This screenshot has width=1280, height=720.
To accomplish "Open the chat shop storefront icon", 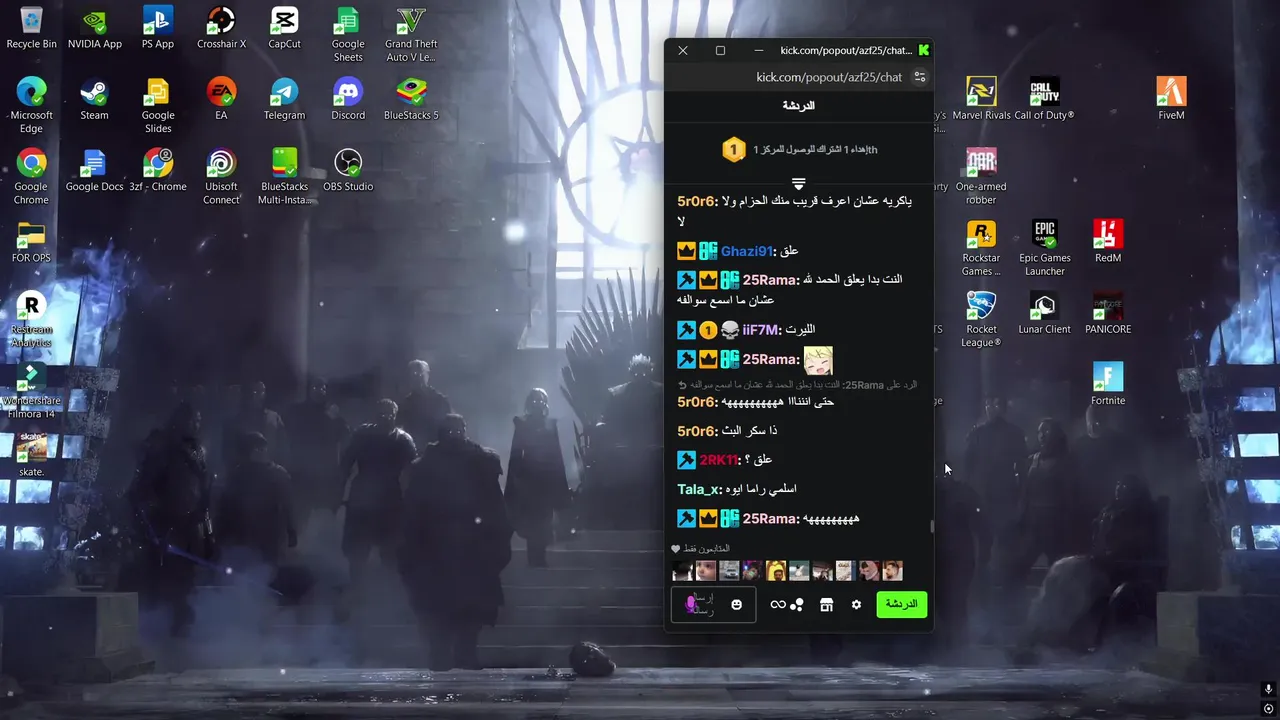I will tap(826, 605).
